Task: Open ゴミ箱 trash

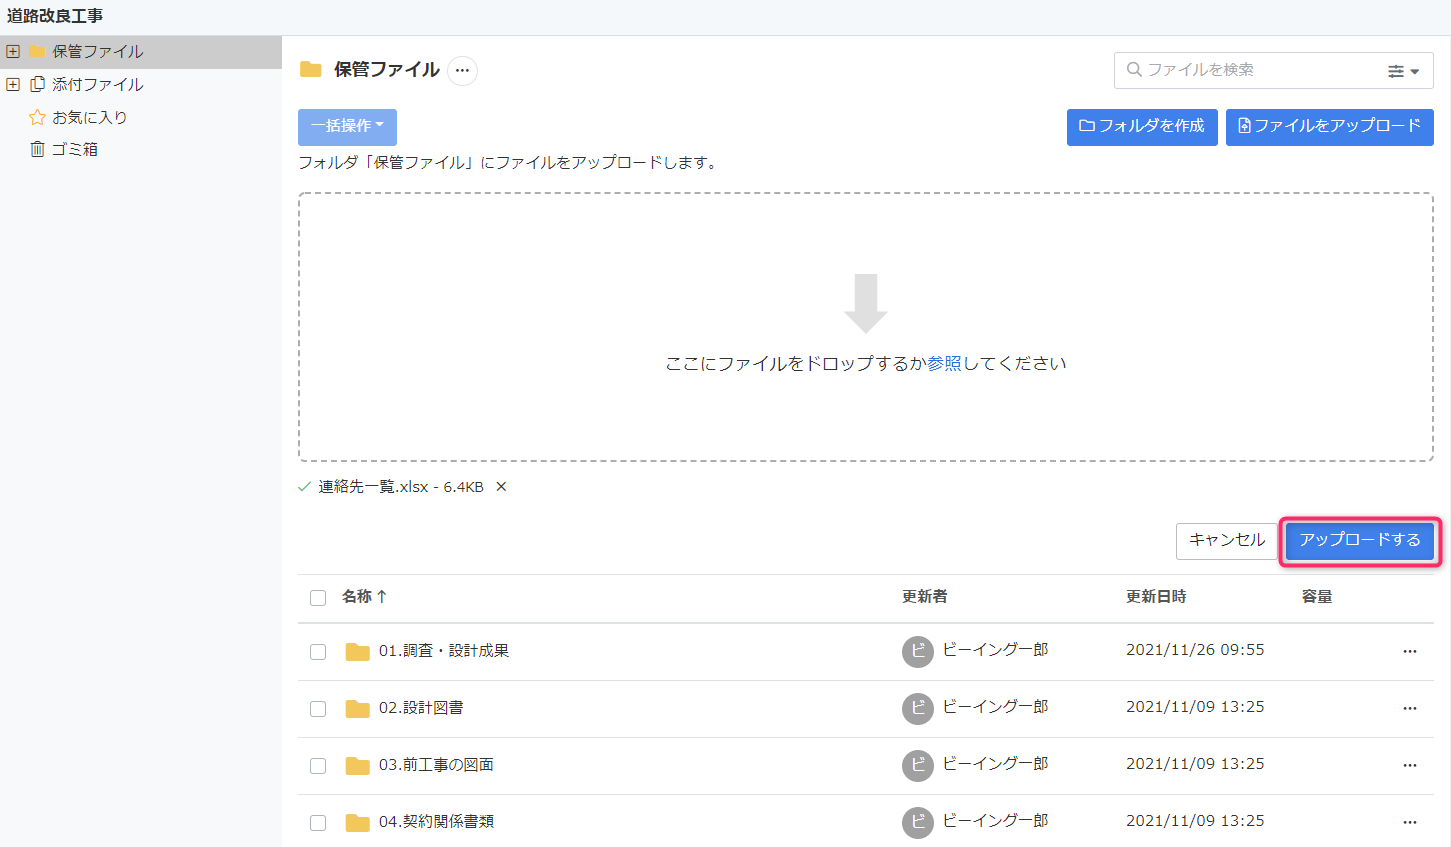Action: tap(75, 149)
